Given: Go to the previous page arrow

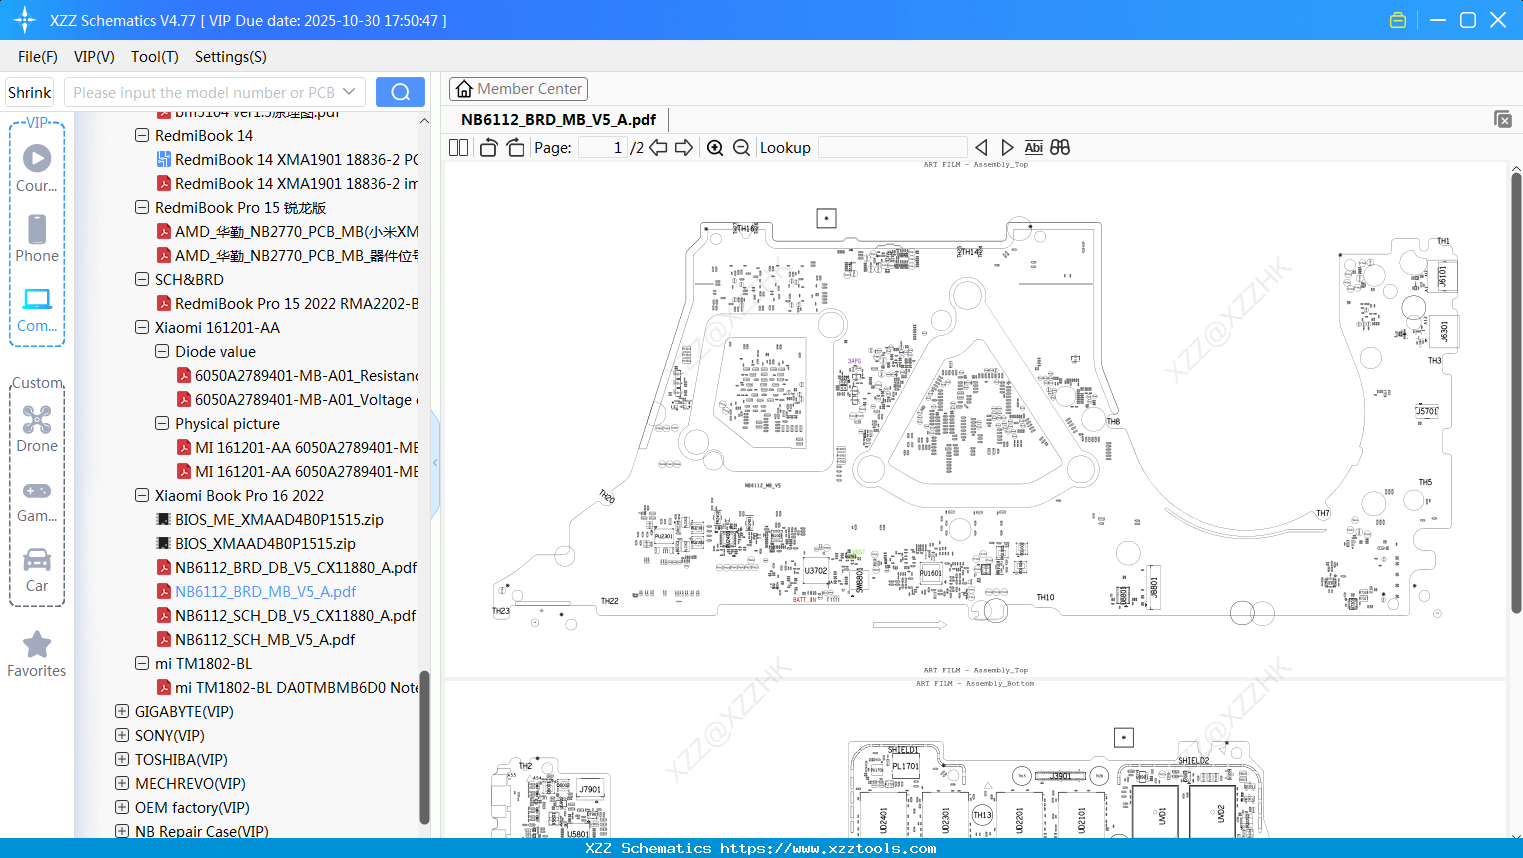Looking at the screenshot, I should pos(658,148).
